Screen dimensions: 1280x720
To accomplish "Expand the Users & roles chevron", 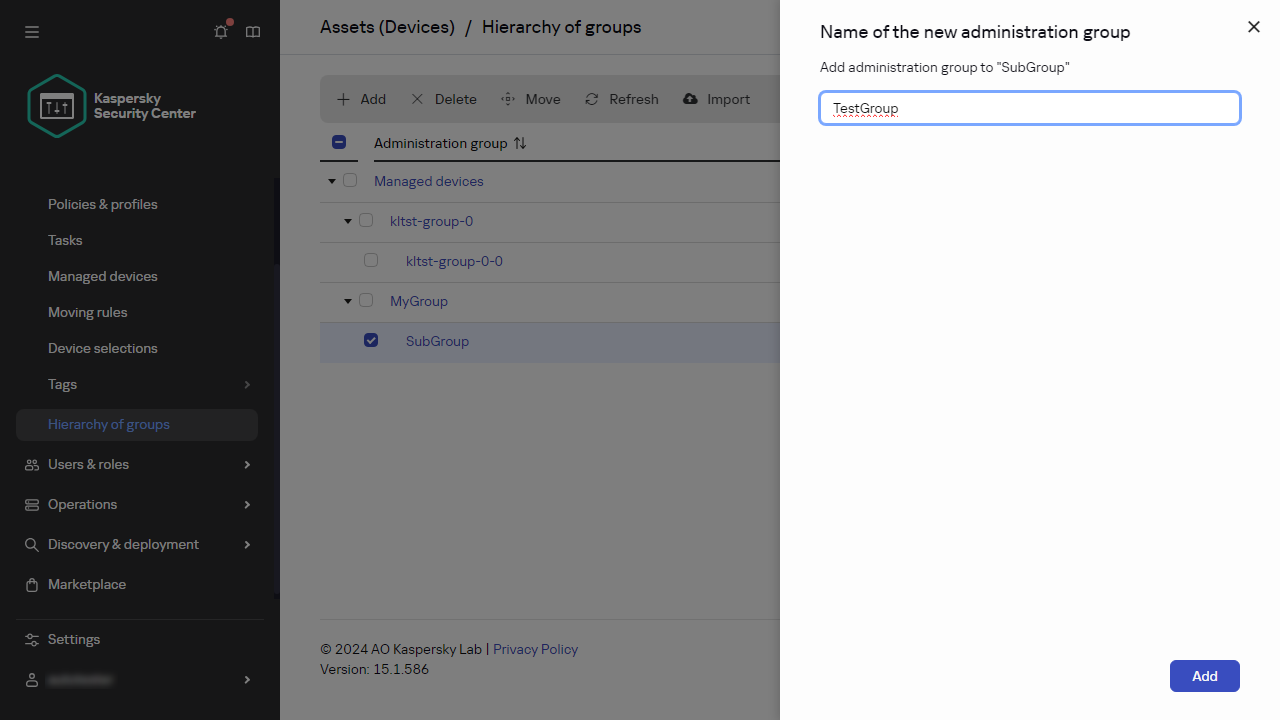I will [247, 464].
